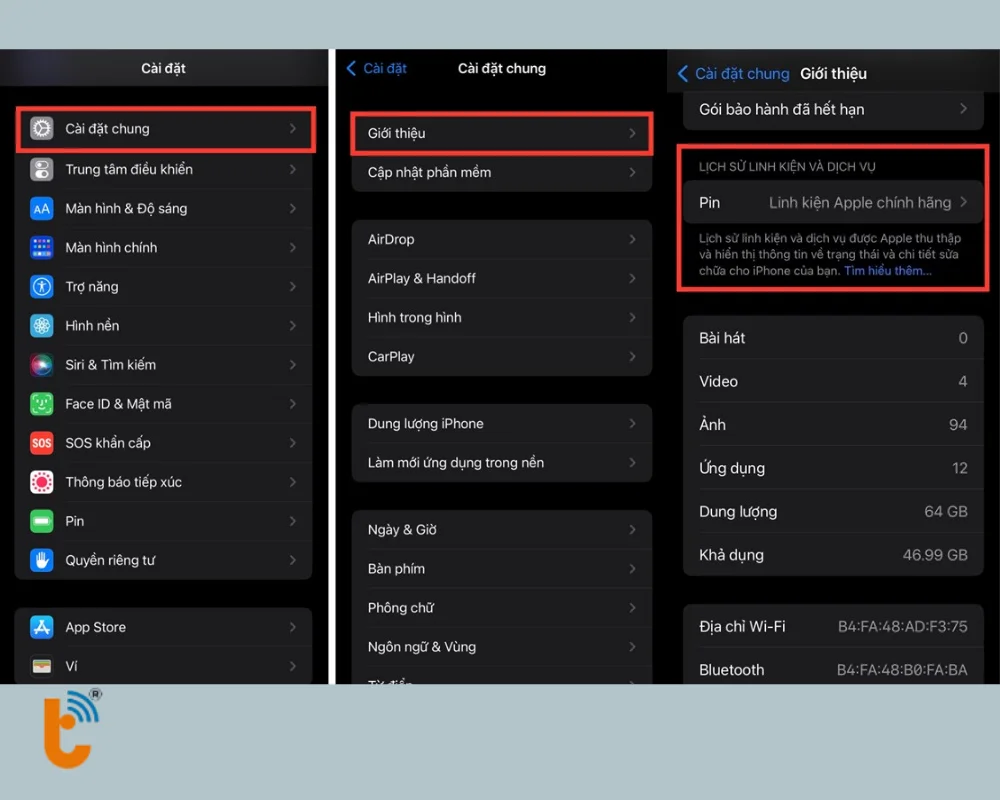Tap the Siri & Tìm kiếm icon
This screenshot has height=800, width=1000.
coord(41,365)
